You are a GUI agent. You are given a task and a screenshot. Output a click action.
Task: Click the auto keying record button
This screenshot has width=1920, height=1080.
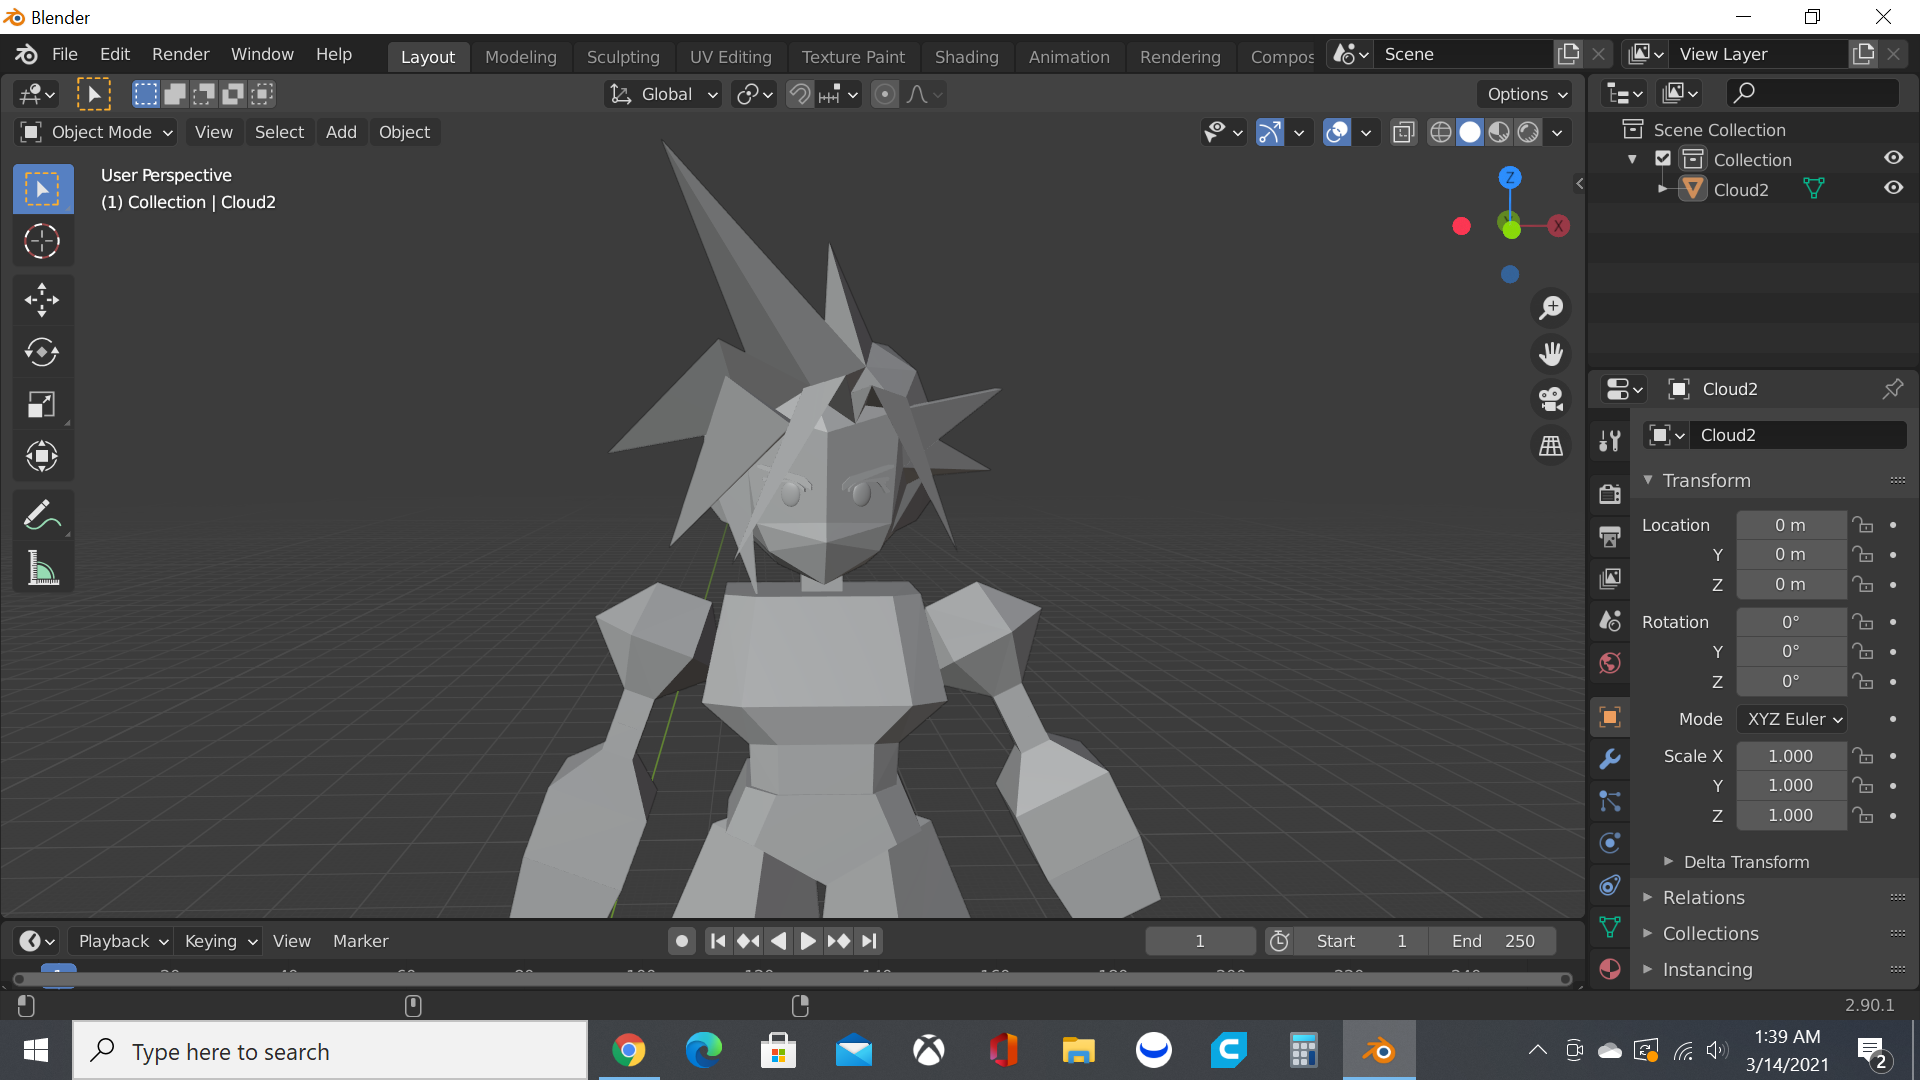(x=682, y=941)
